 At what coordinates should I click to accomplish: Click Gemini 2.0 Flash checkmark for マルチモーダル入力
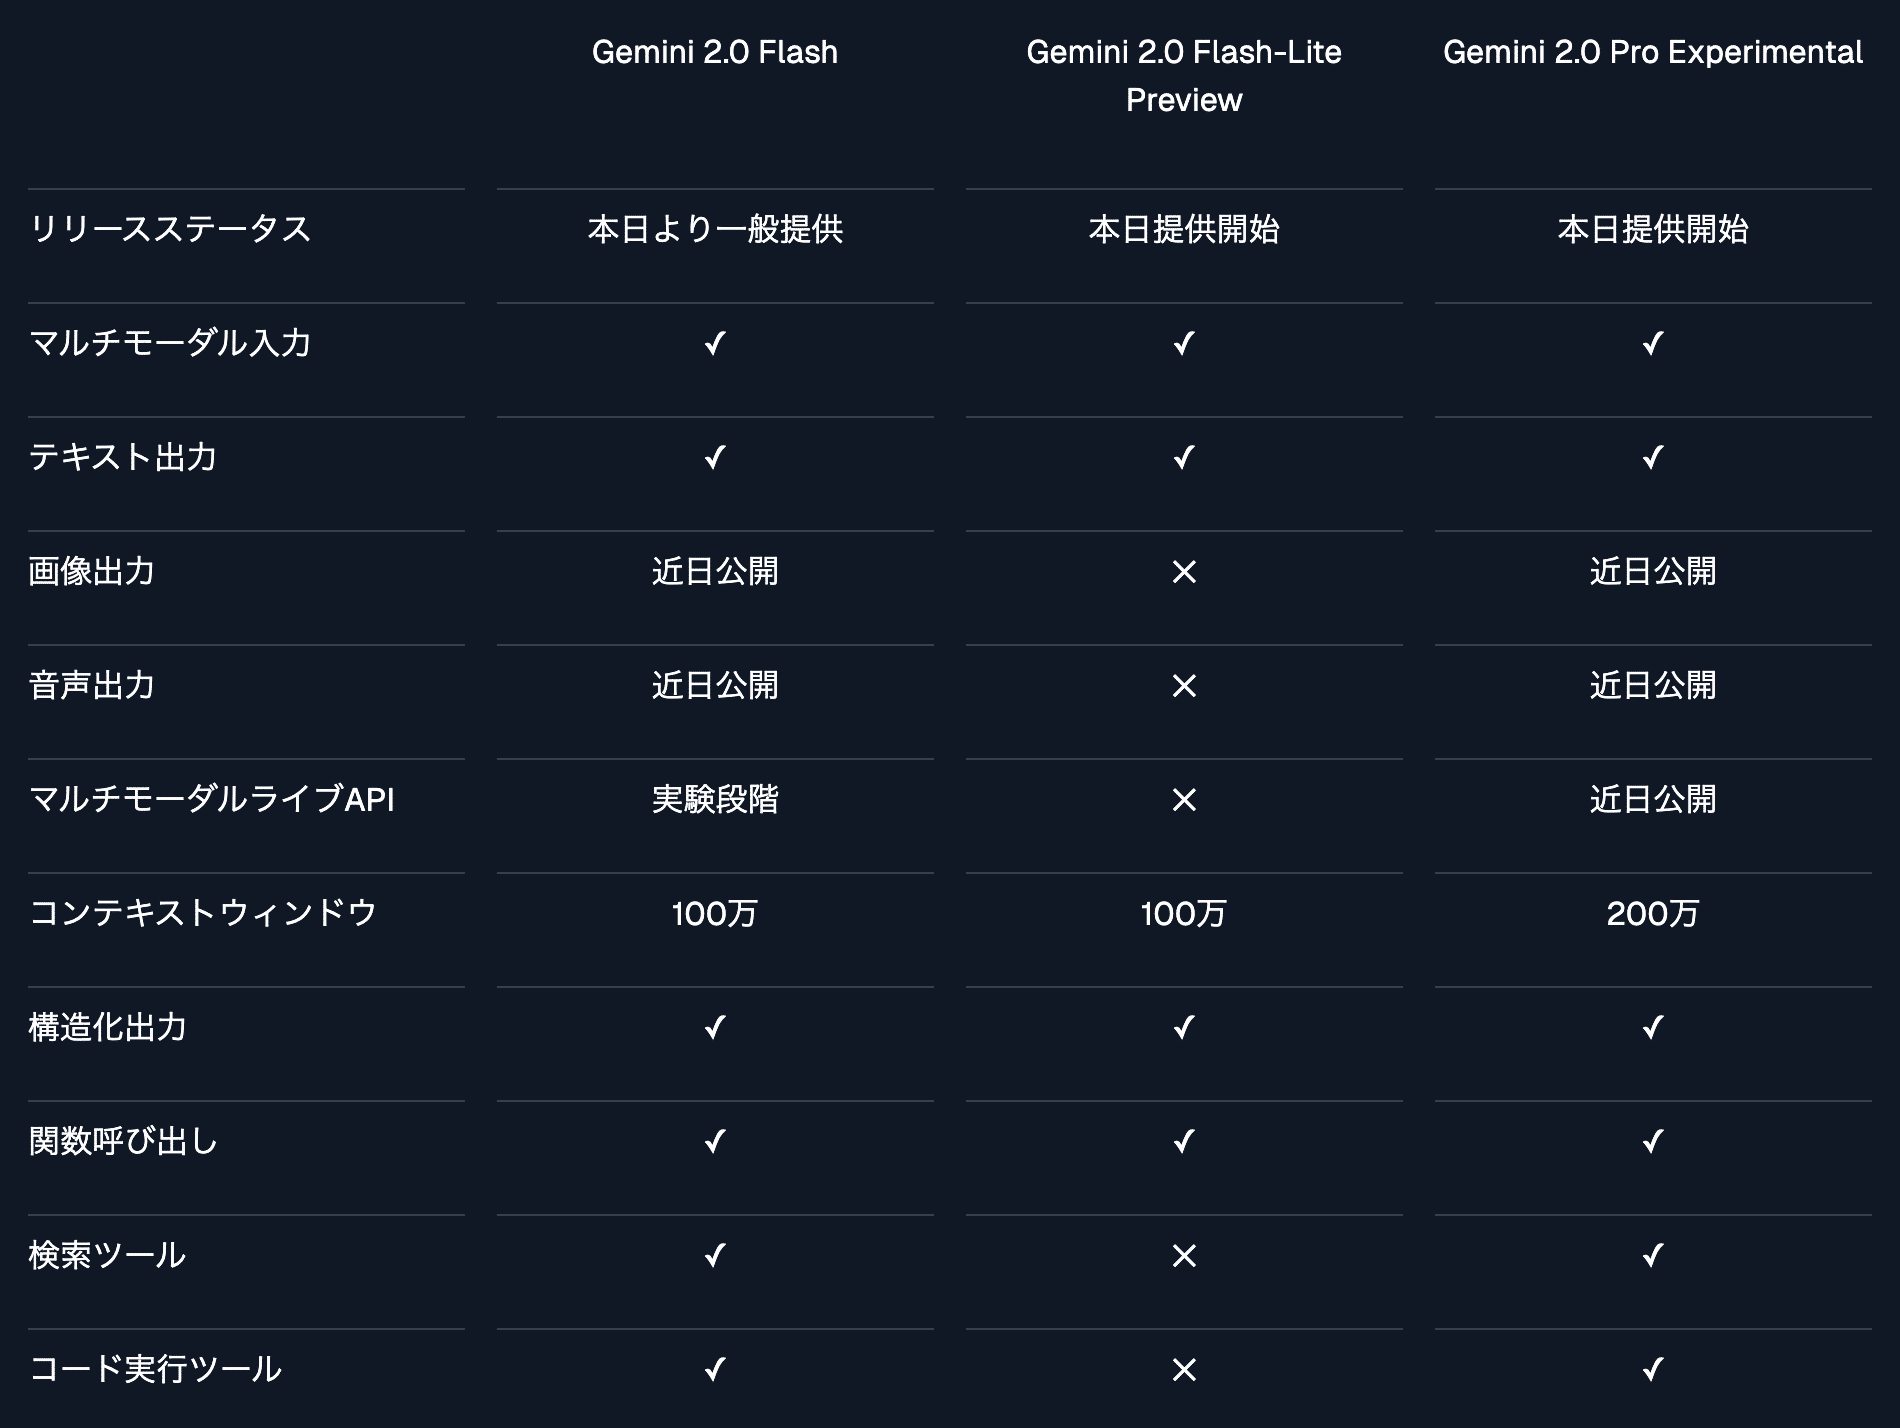pyautogui.click(x=714, y=344)
